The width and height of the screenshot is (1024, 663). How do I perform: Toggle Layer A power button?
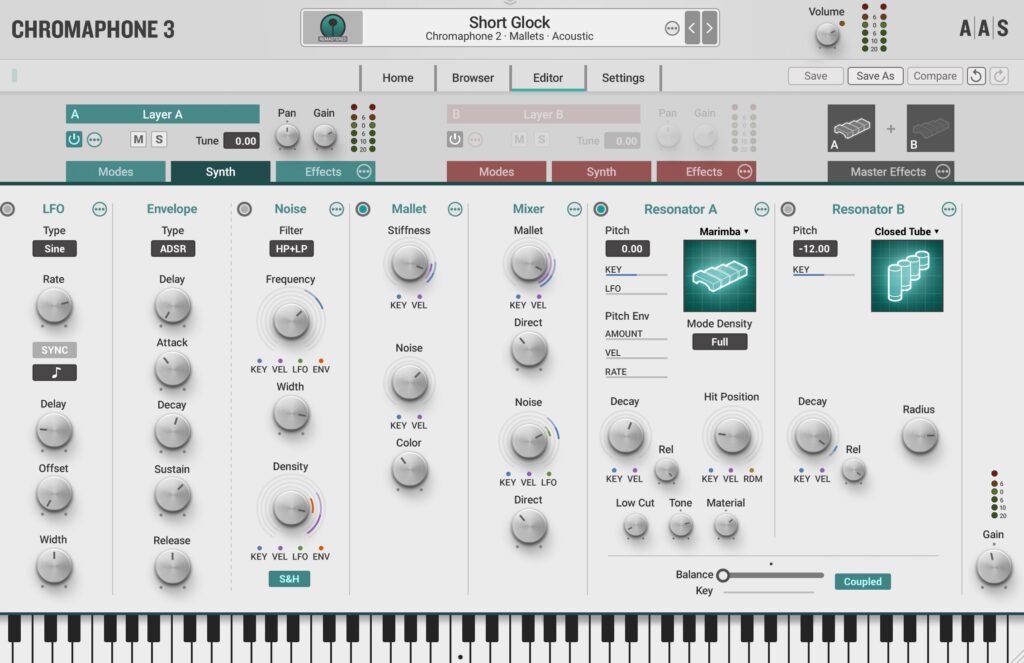coord(74,140)
